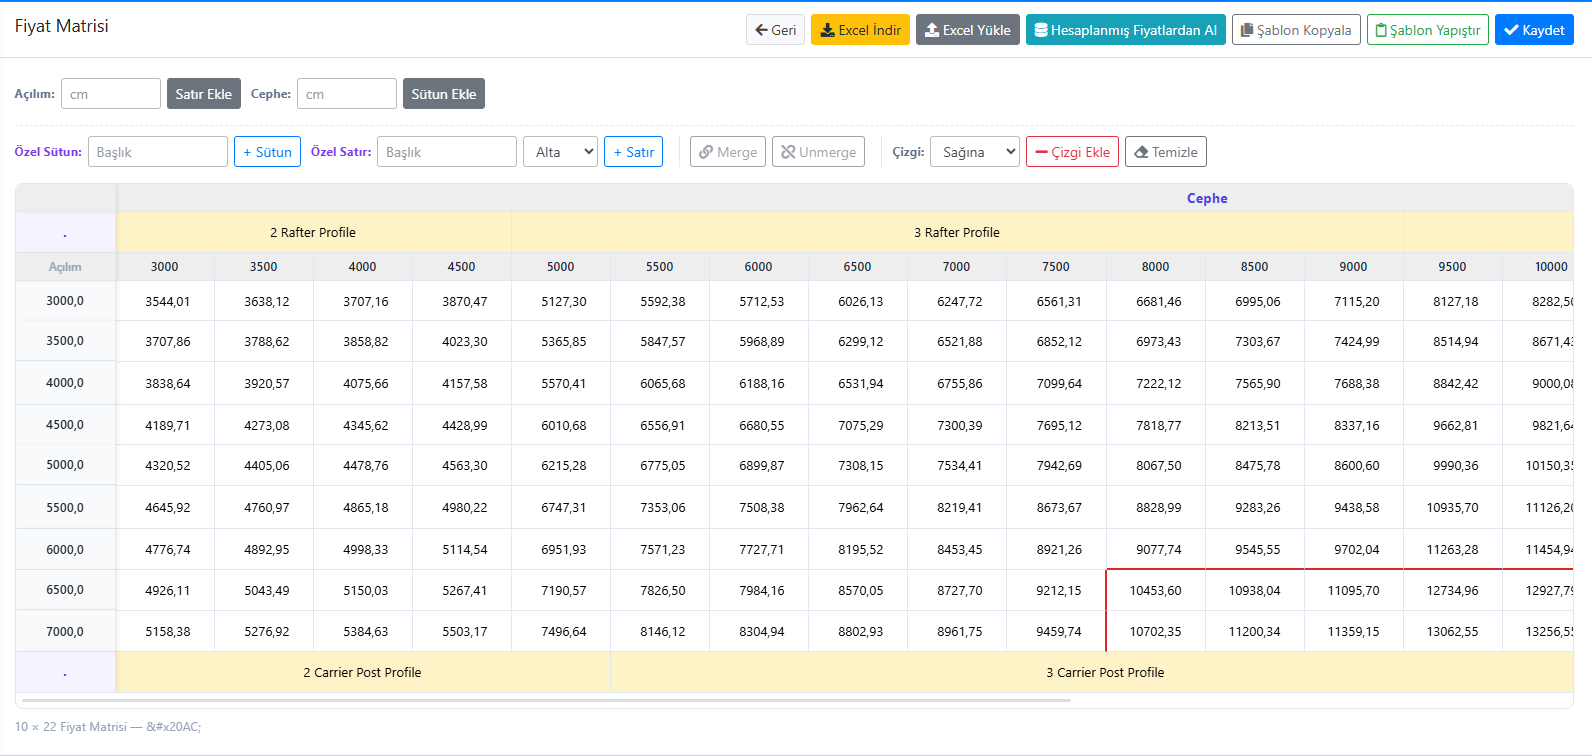The height and width of the screenshot is (756, 1592).
Task: Upload a file with Excel Yükle
Action: click(968, 30)
